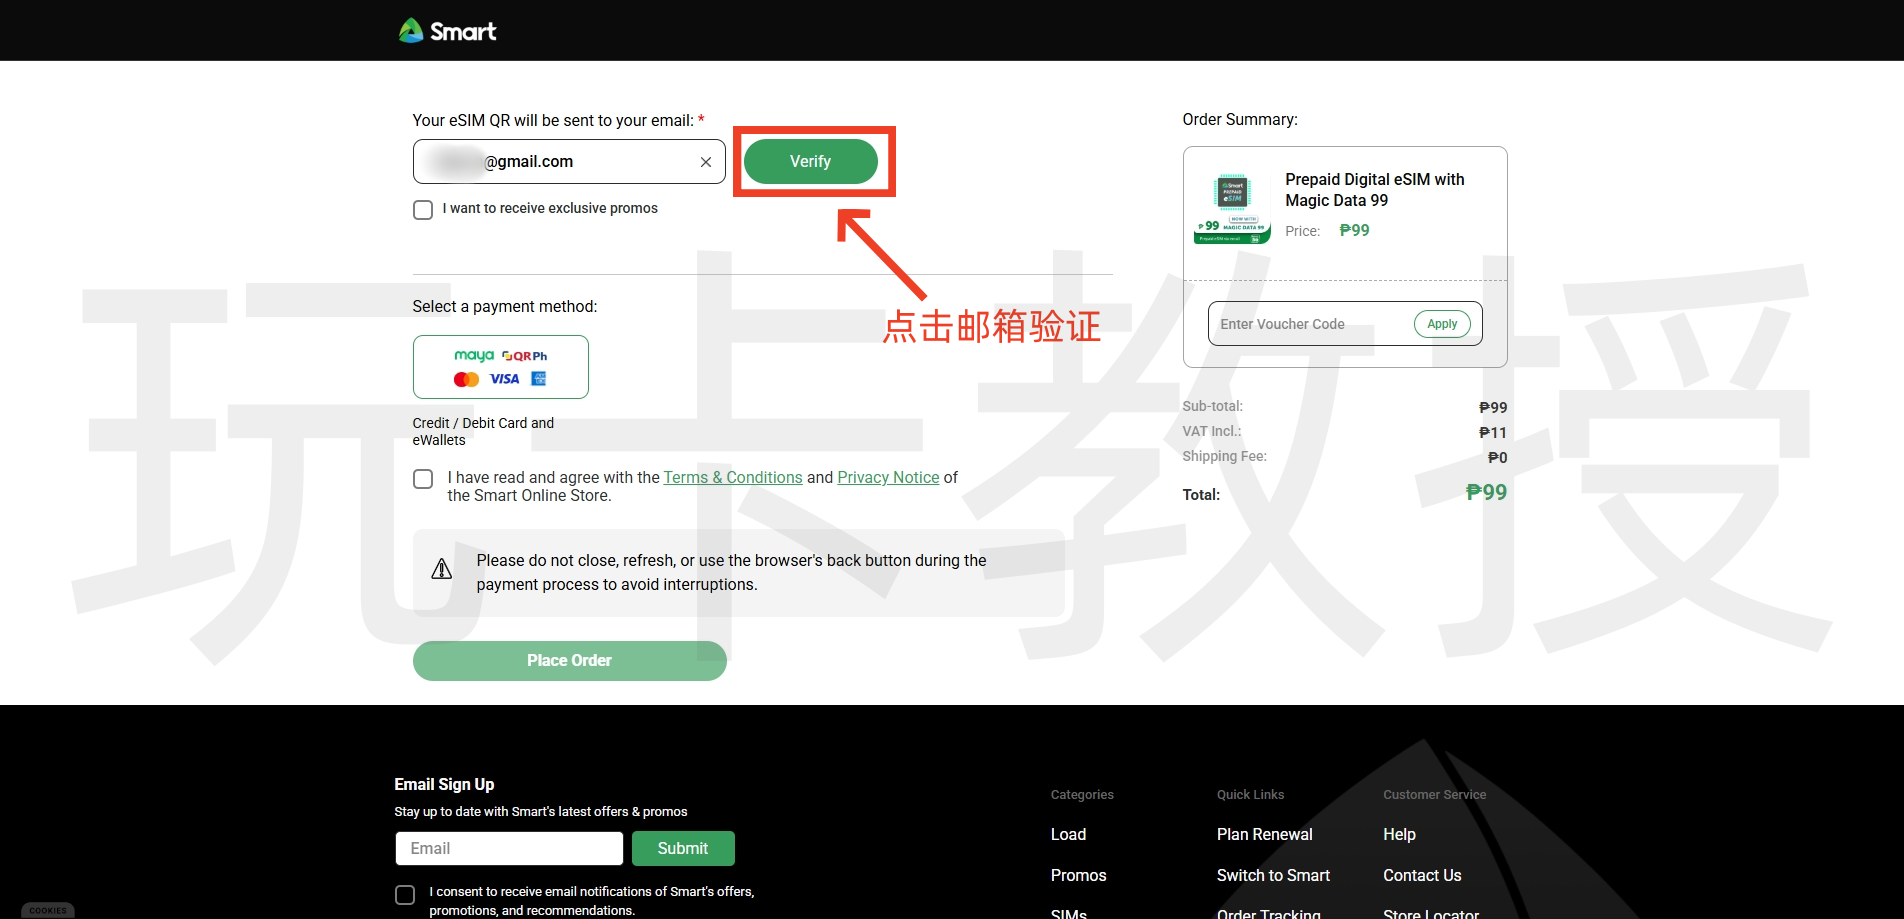Open Plan Renewal quick link
Image resolution: width=1904 pixels, height=919 pixels.
pos(1264,834)
